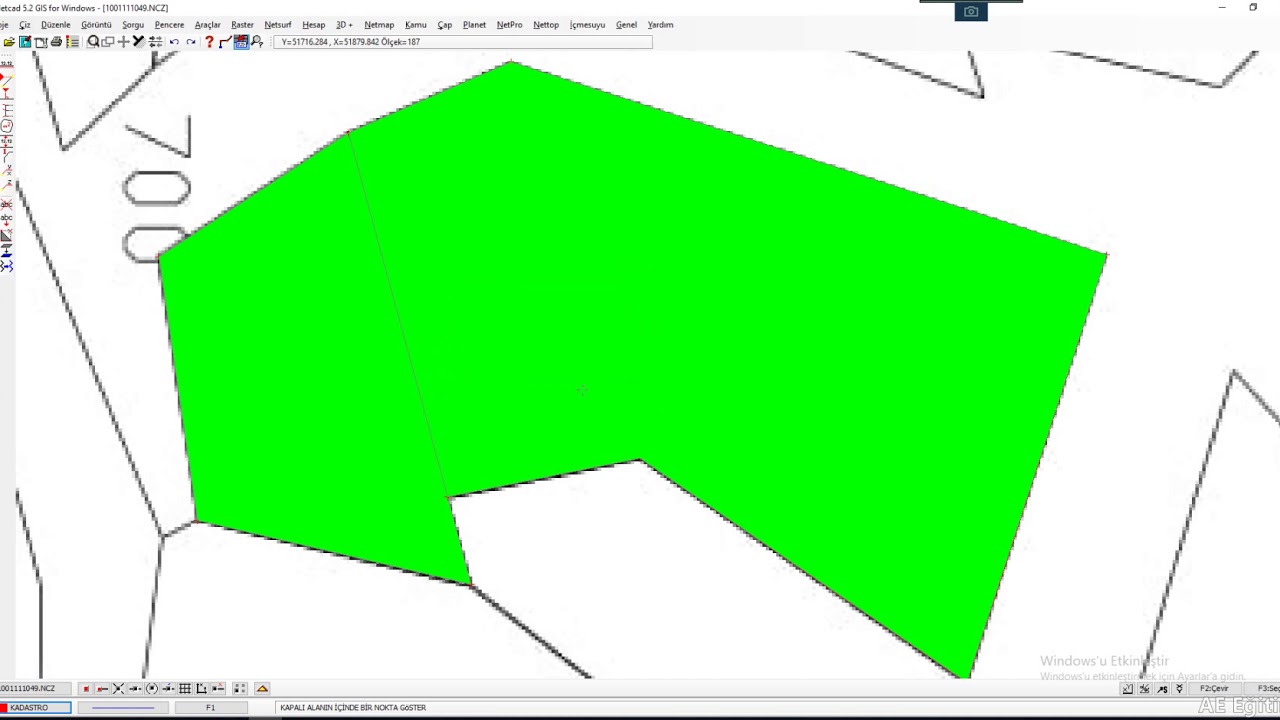1280x720 pixels.
Task: Open the Yardım menu
Action: (660, 25)
